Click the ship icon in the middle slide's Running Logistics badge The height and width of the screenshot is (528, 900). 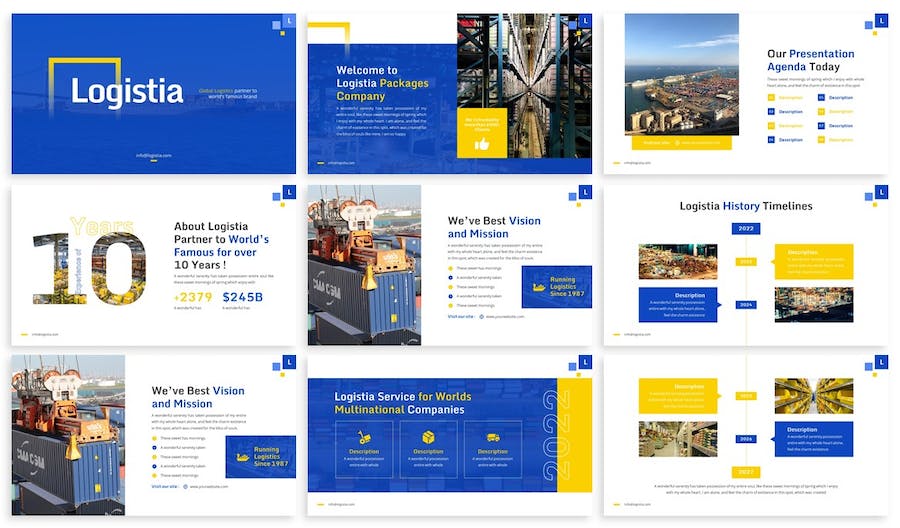pos(540,287)
